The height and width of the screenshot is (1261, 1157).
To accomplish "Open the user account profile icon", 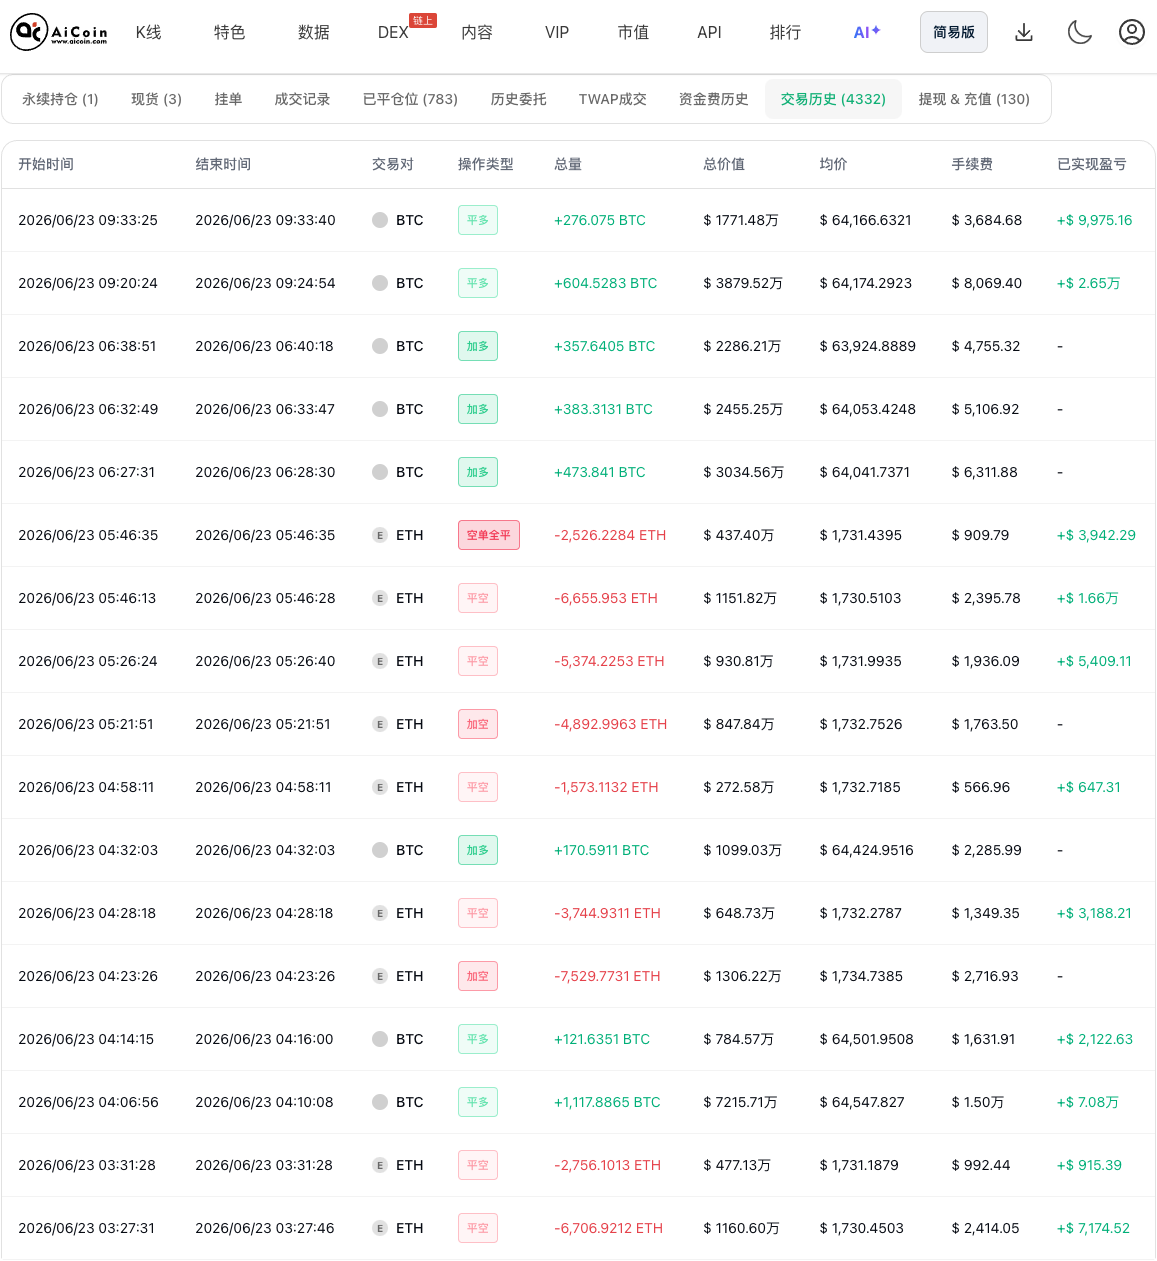I will [1132, 33].
